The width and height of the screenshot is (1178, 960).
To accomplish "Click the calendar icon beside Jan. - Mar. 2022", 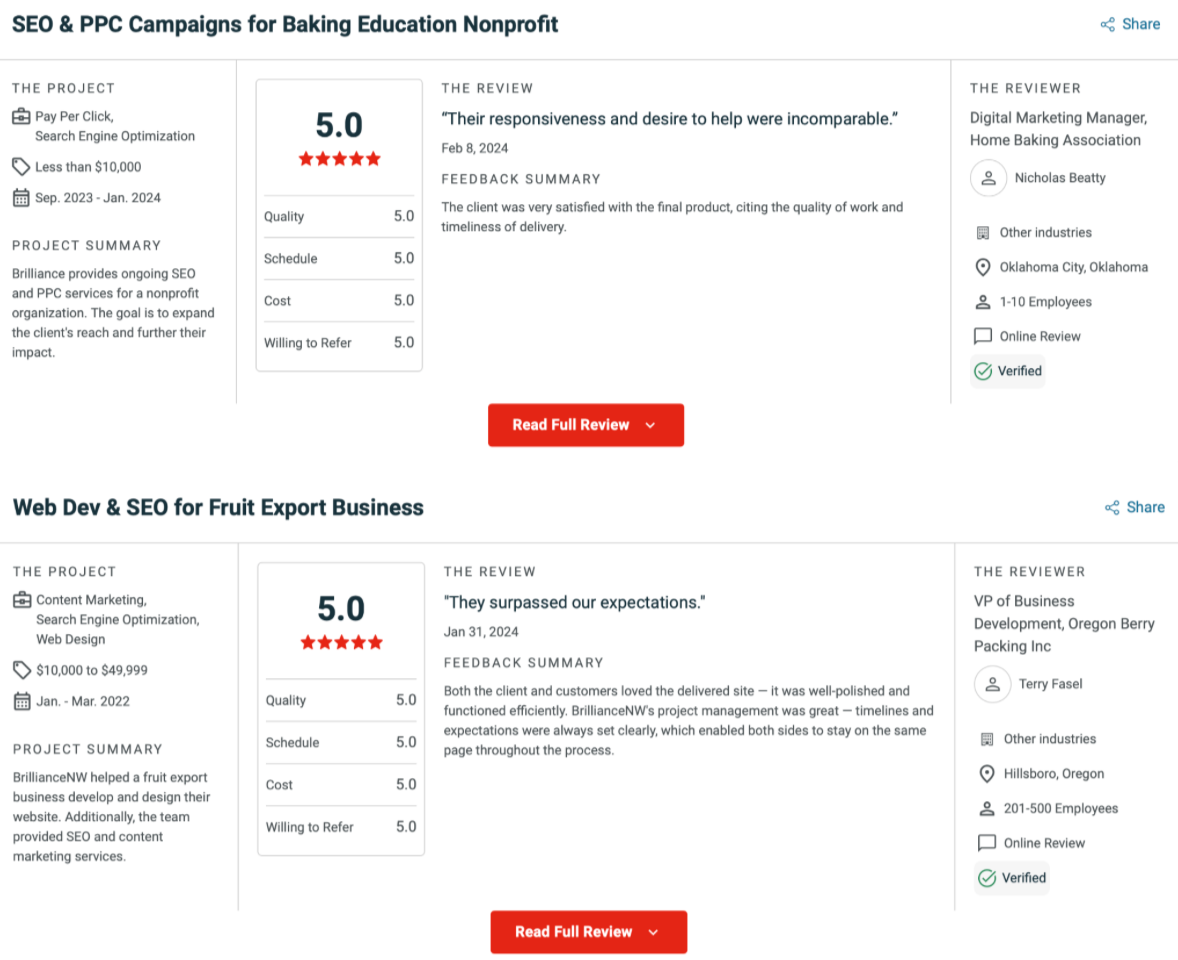I will click(22, 702).
